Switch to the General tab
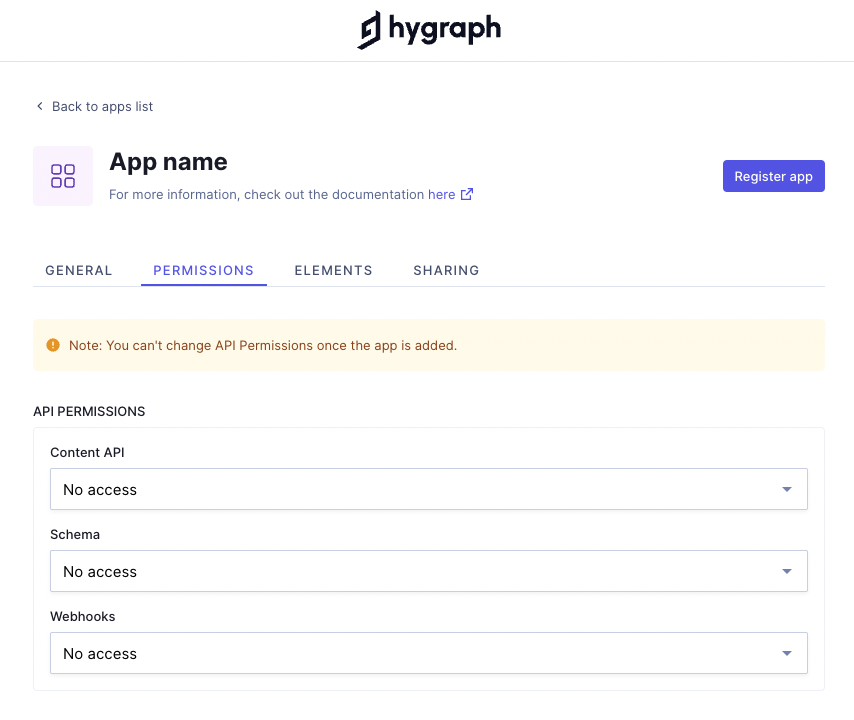This screenshot has height=720, width=854. tap(79, 270)
